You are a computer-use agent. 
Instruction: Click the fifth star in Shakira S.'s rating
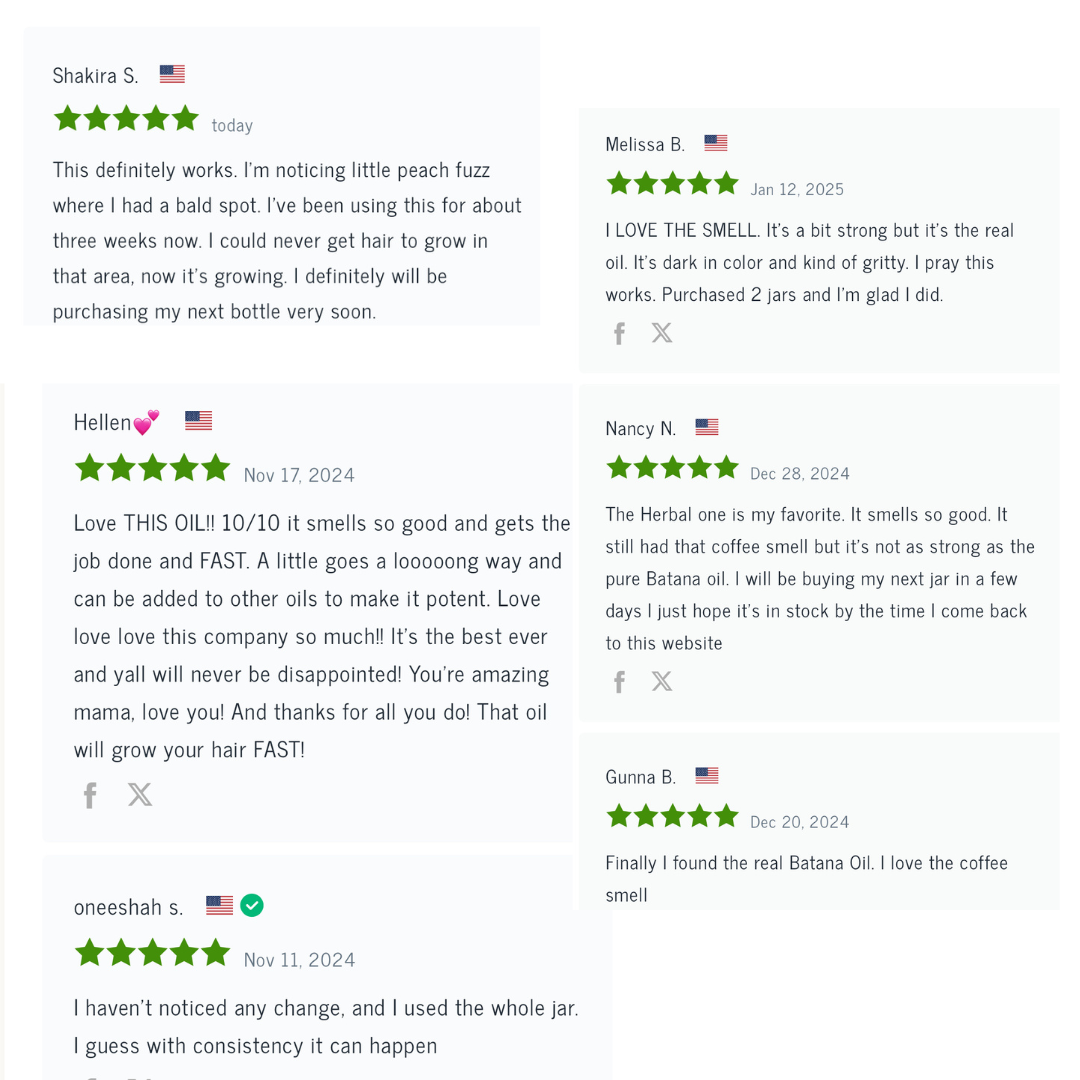[x=185, y=119]
